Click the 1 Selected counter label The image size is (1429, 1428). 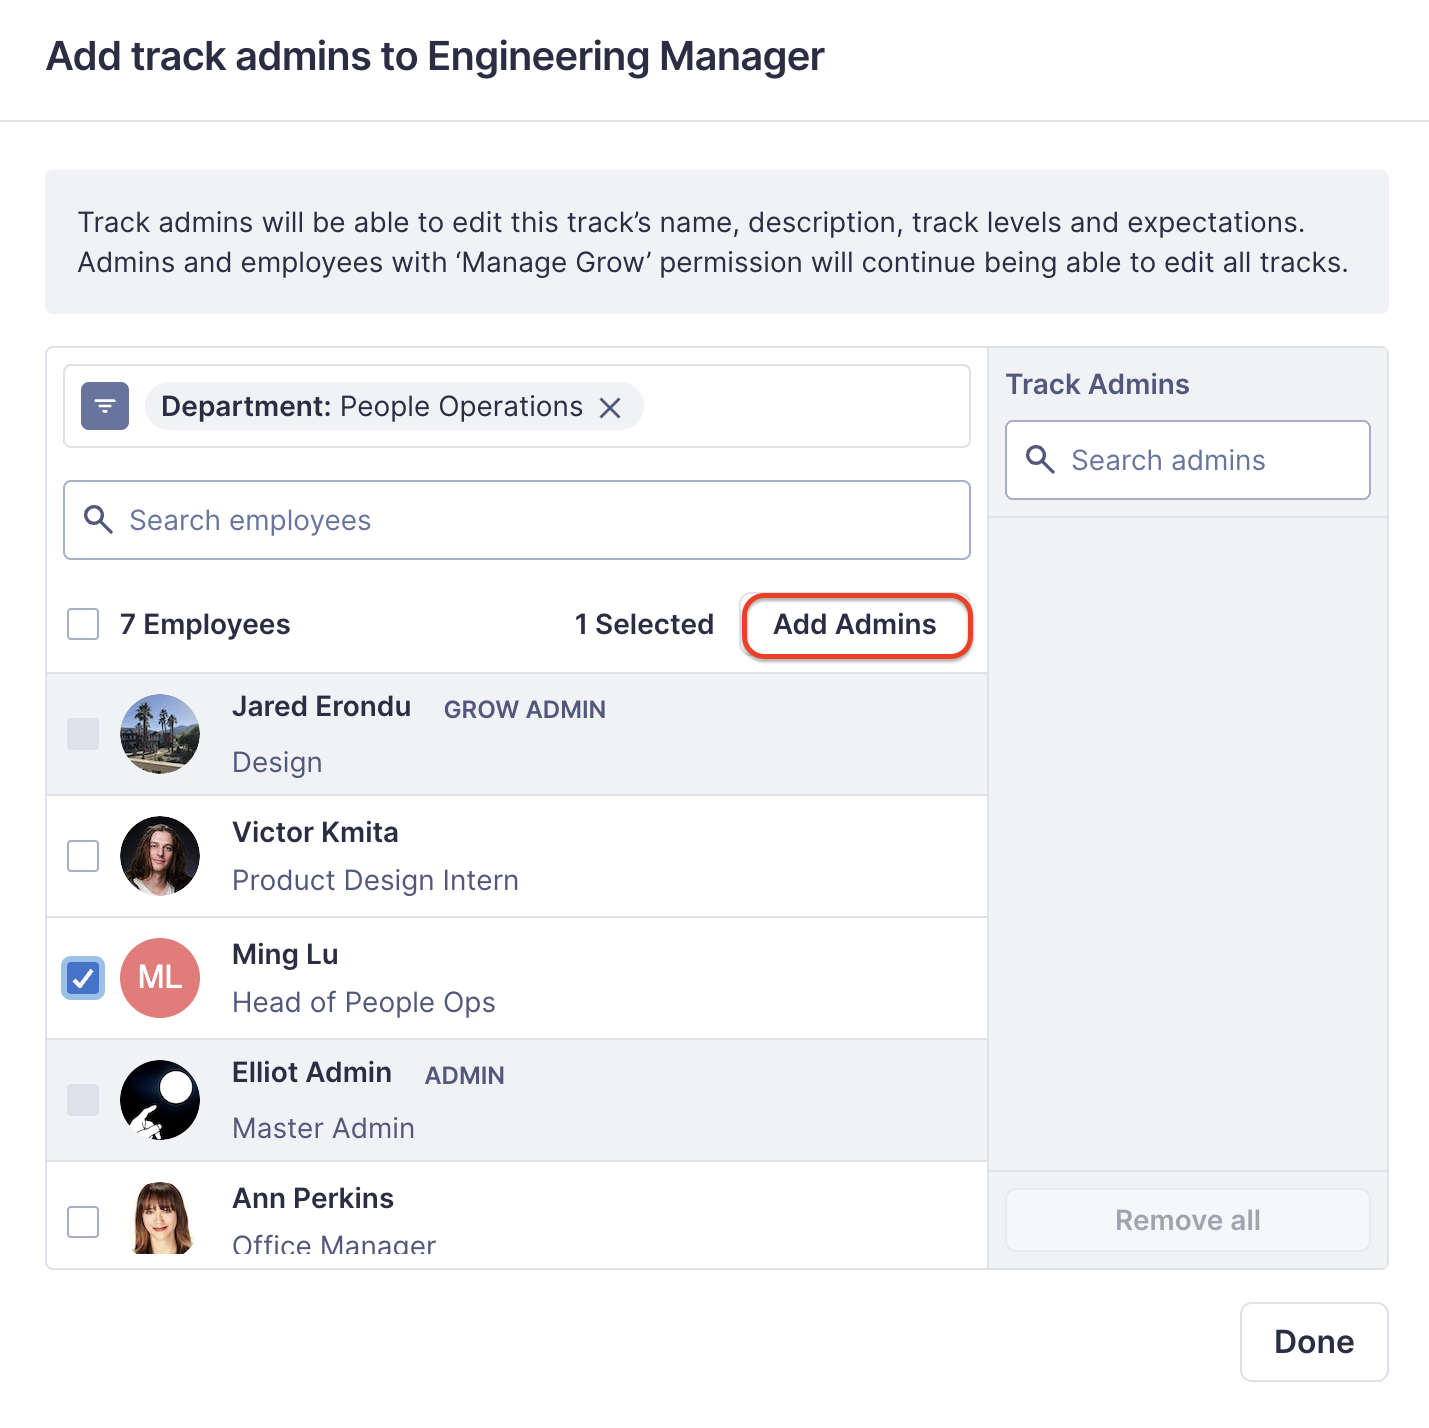[644, 624]
